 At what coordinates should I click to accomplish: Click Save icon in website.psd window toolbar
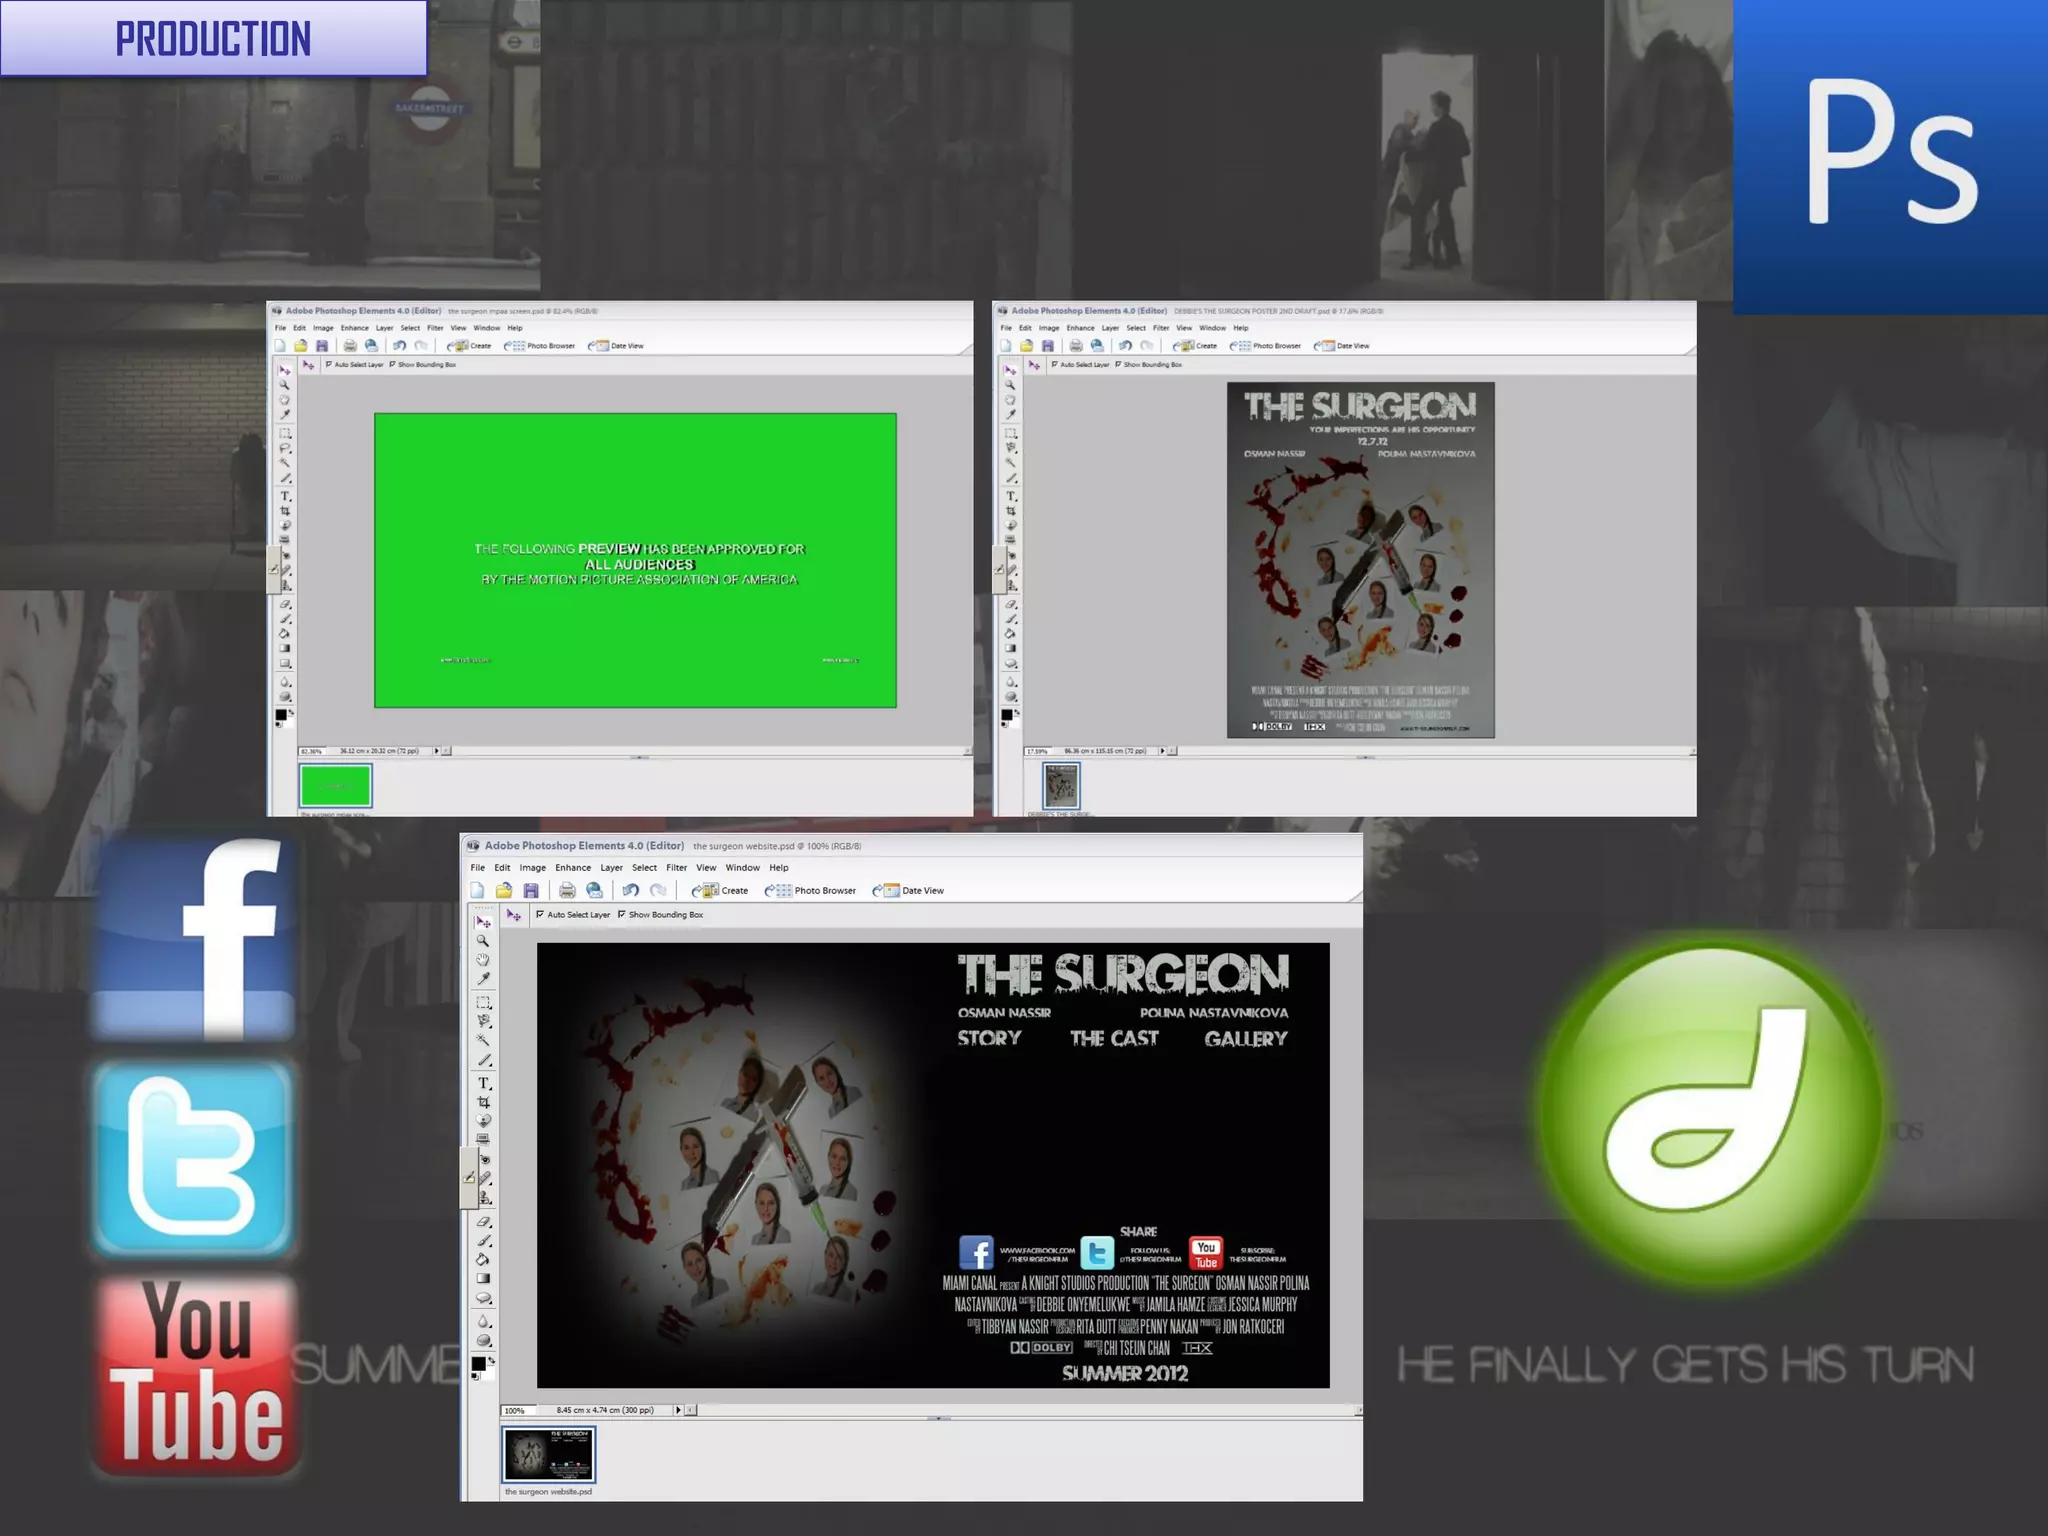point(531,890)
